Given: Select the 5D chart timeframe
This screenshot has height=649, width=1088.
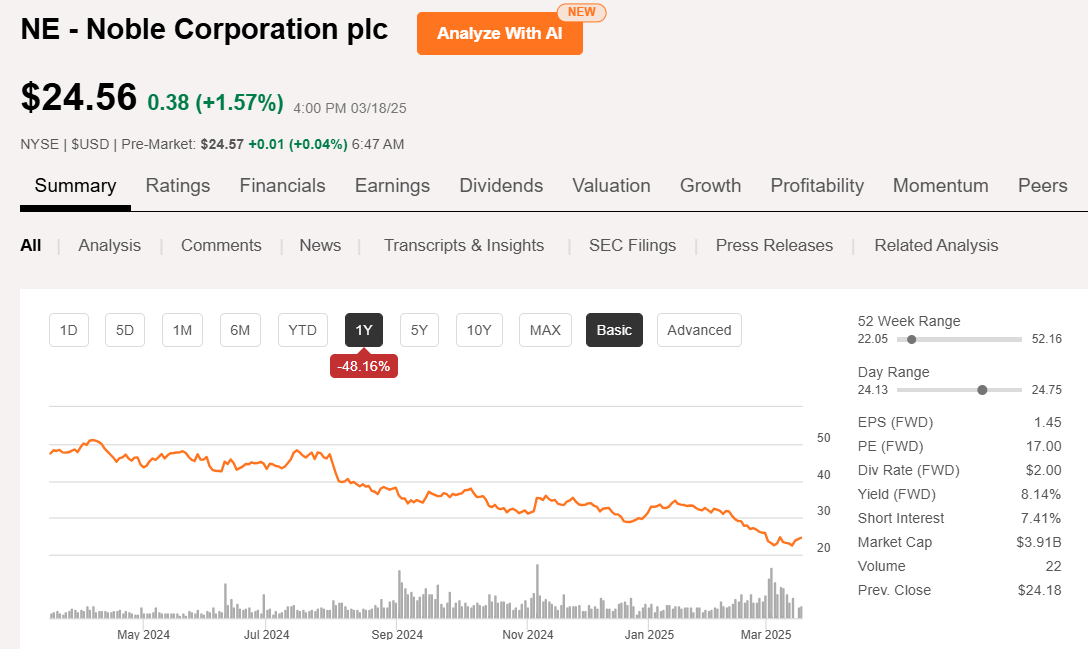Looking at the screenshot, I should pyautogui.click(x=124, y=330).
